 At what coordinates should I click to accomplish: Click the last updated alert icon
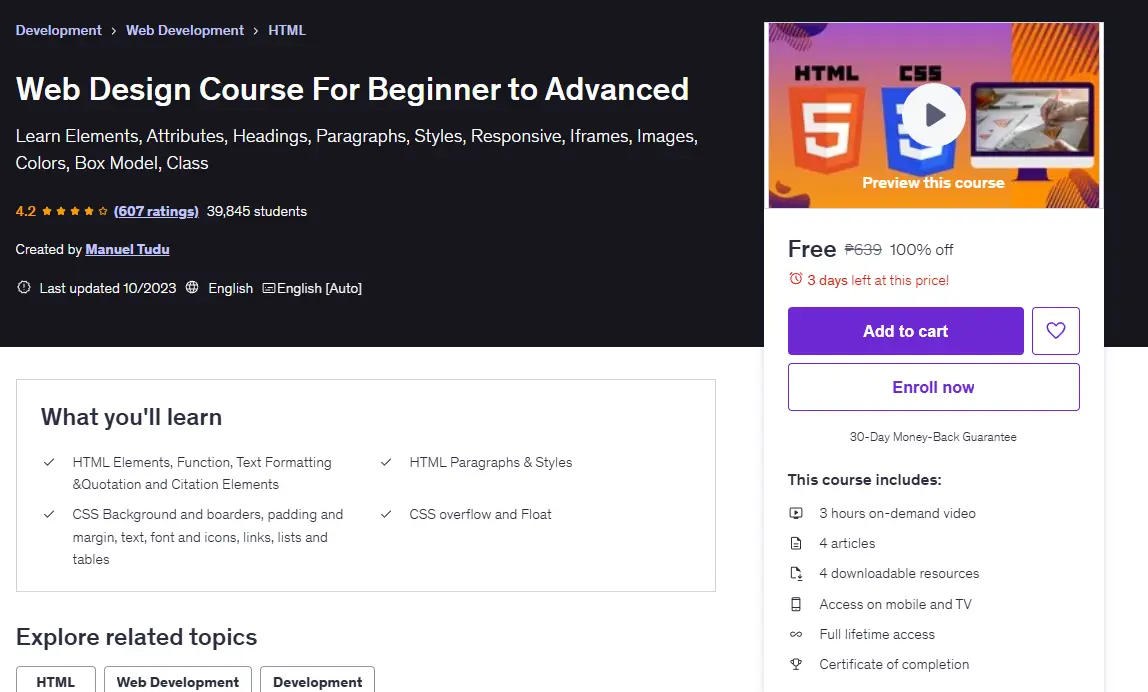point(23,287)
